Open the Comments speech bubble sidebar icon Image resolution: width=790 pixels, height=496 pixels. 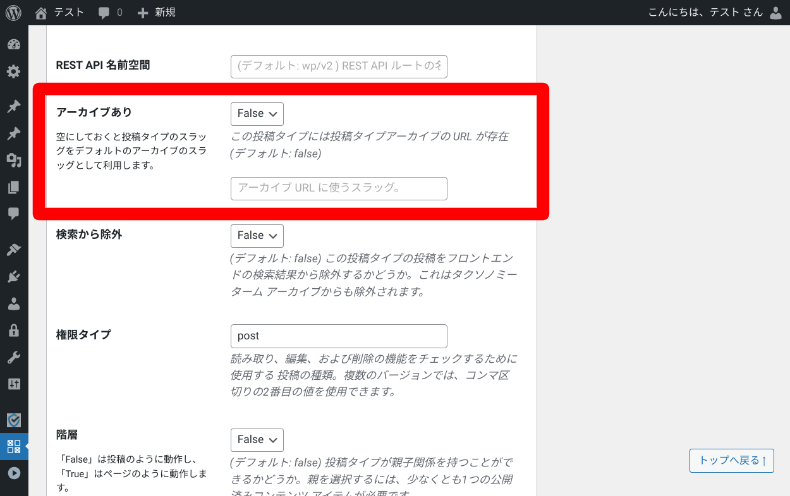[14, 214]
